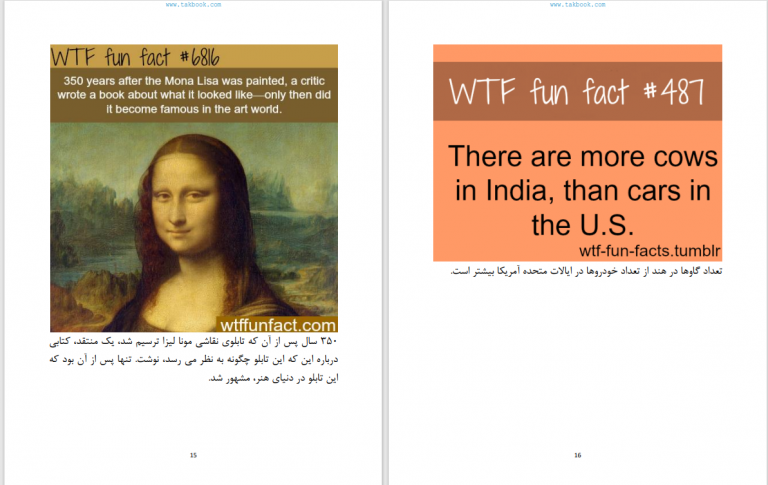This screenshot has height=485, width=768.
Task: Click the Persian paragraph beginning with ۳۵۰
Action: click(x=194, y=360)
